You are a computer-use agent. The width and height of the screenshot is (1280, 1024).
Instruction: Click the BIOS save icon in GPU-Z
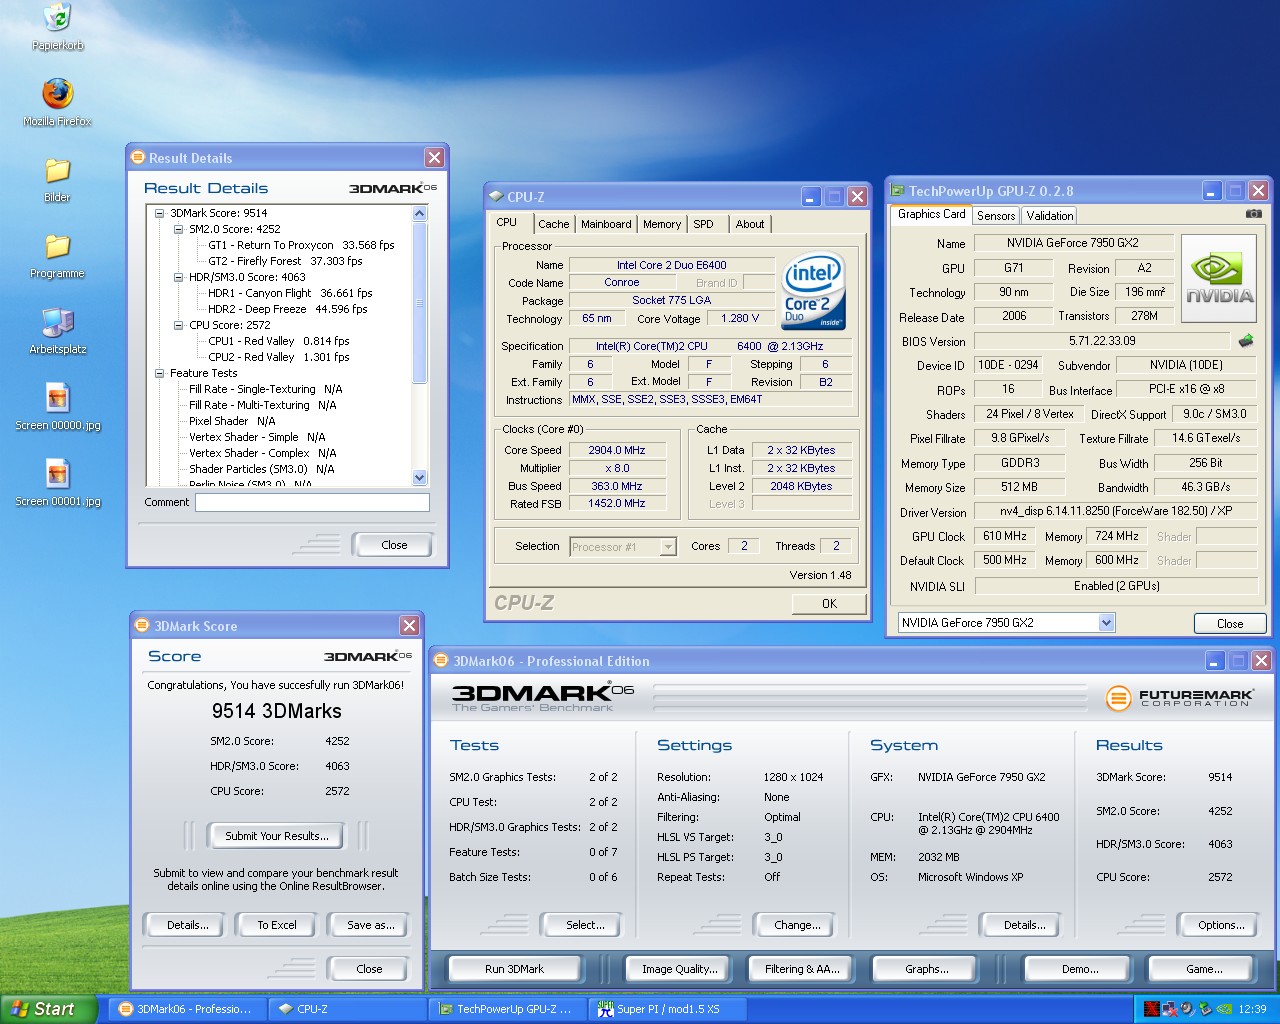[x=1246, y=341]
